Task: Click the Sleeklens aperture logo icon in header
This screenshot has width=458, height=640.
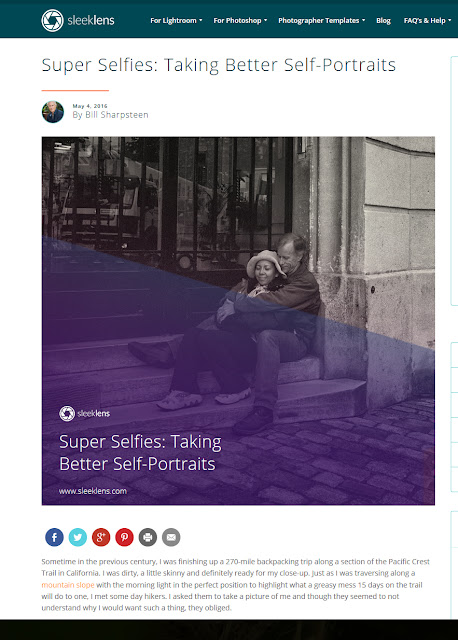Action: 52,20
